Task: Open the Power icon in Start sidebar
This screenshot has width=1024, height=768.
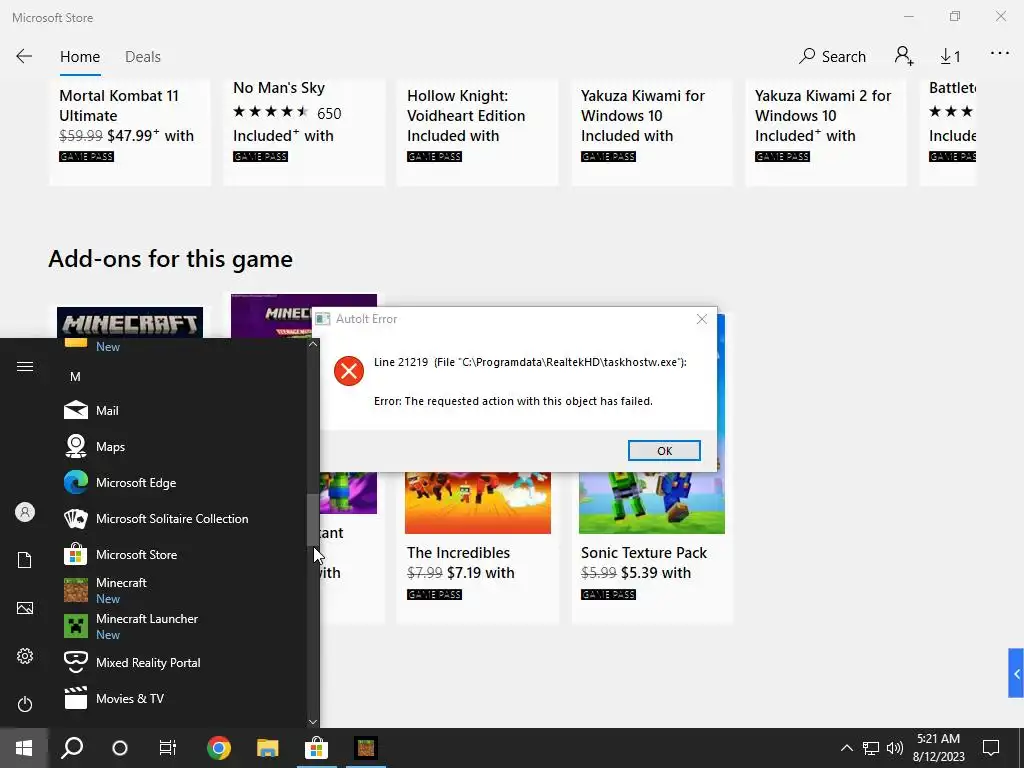Action: click(x=25, y=704)
